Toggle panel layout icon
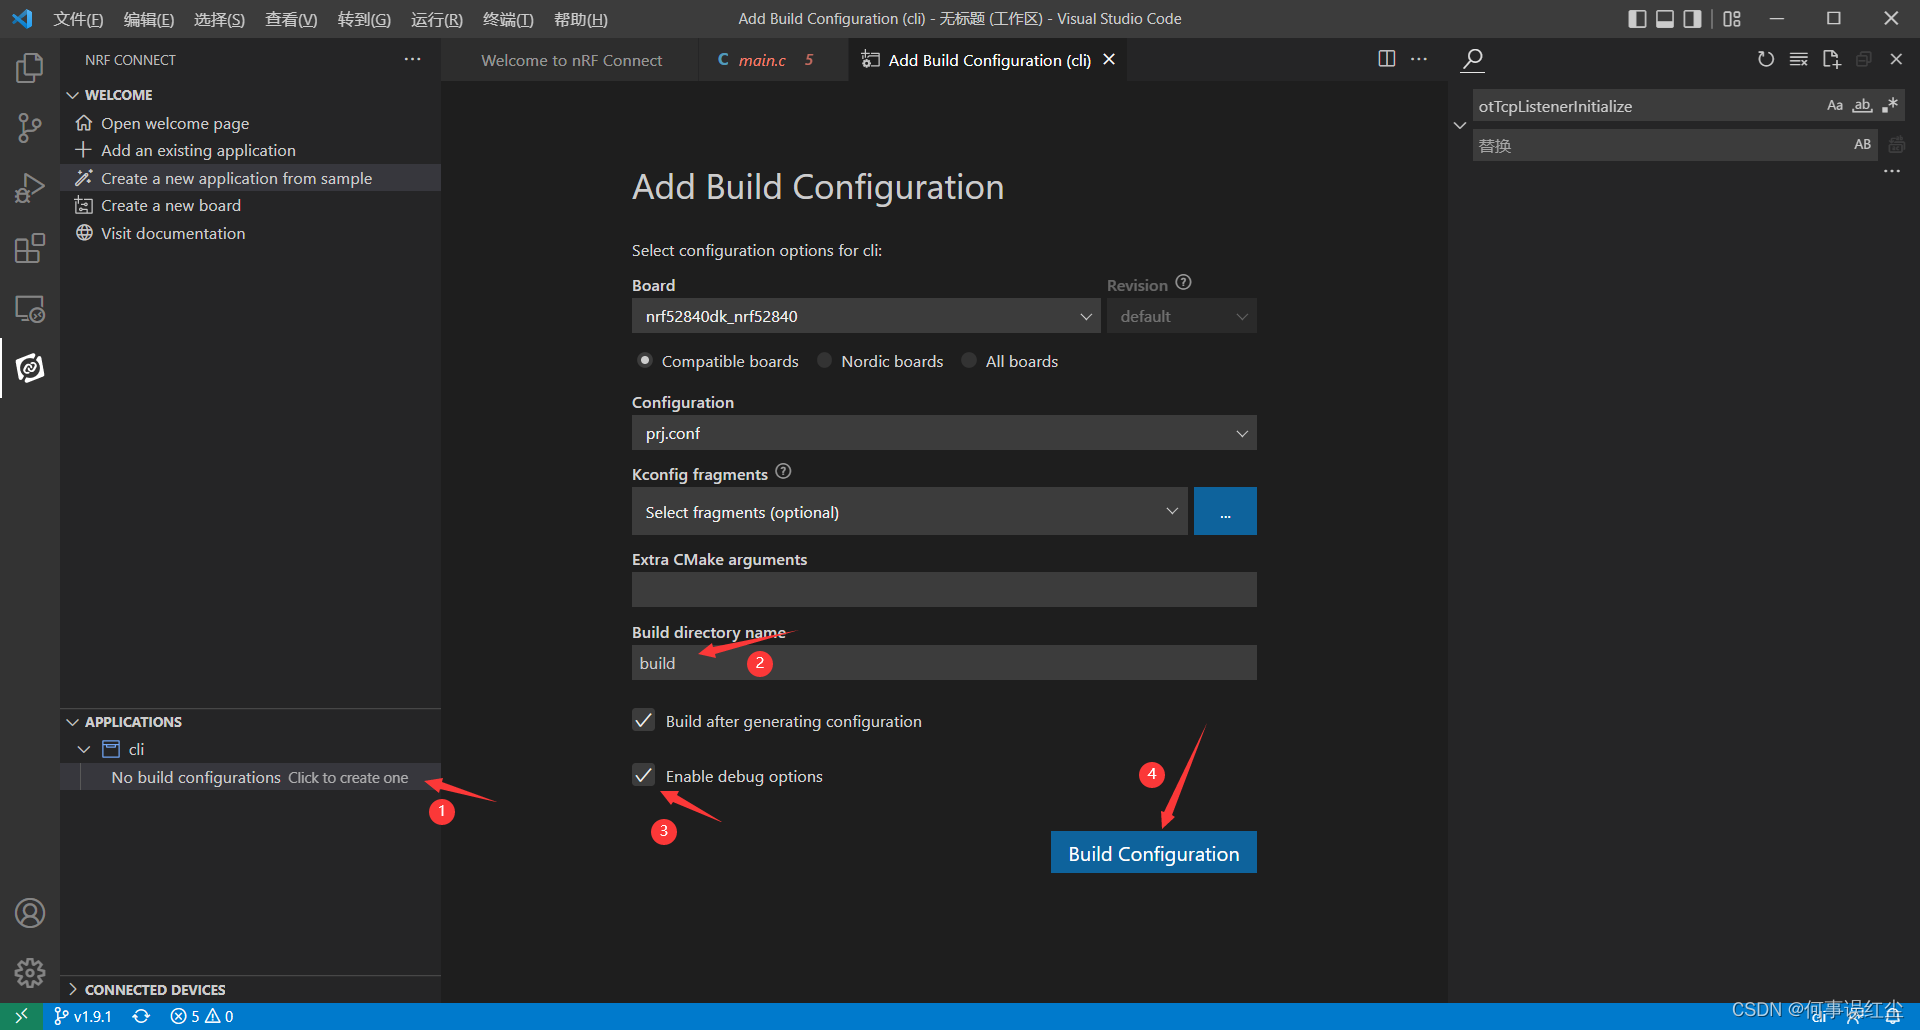1920x1030 pixels. click(1665, 19)
